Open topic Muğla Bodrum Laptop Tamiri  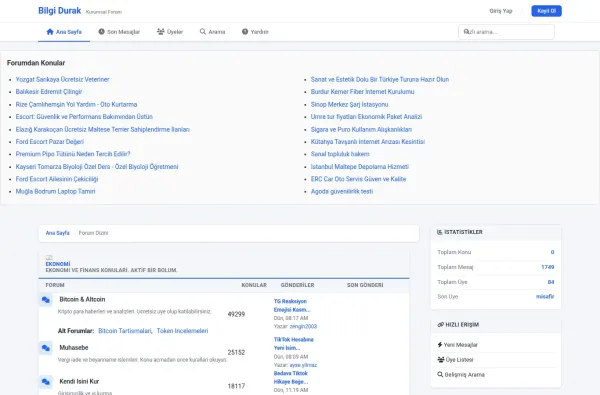click(55, 191)
